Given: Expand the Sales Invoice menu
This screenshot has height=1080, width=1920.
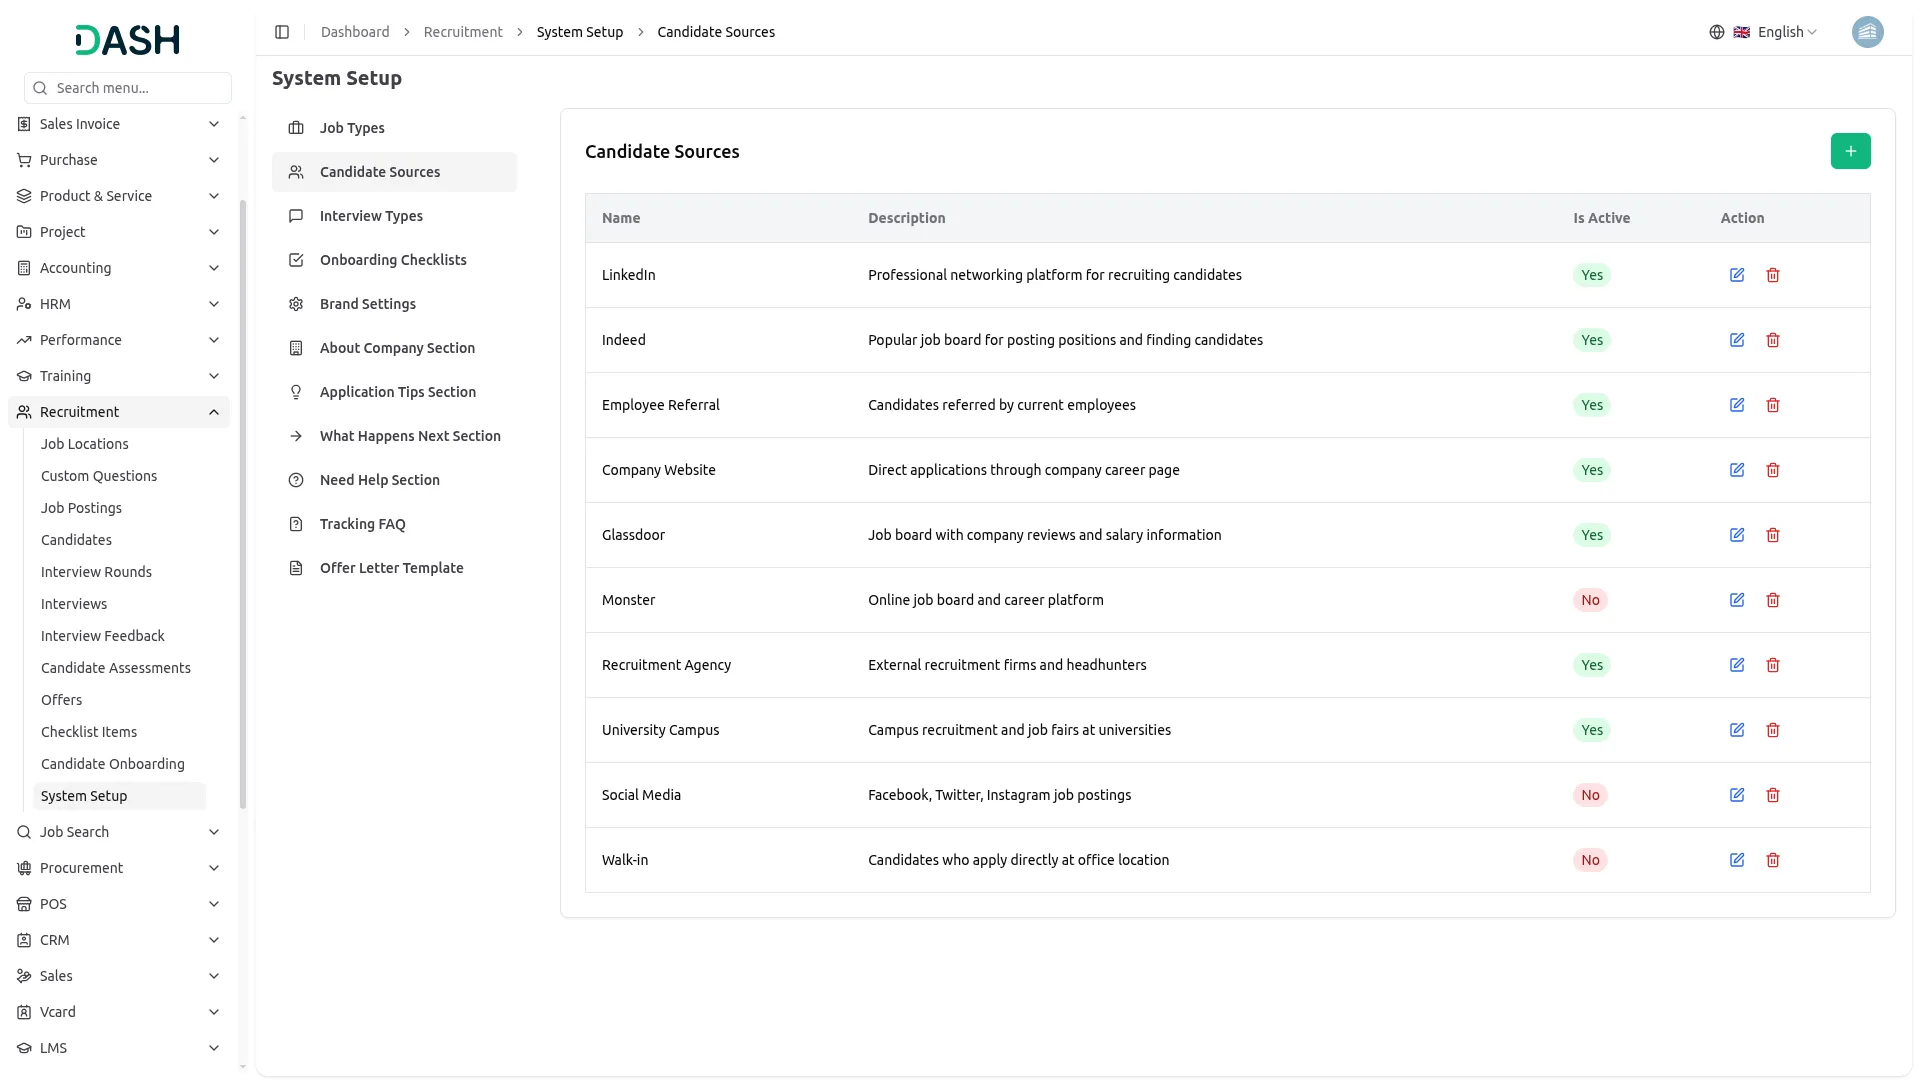Looking at the screenshot, I should [118, 124].
